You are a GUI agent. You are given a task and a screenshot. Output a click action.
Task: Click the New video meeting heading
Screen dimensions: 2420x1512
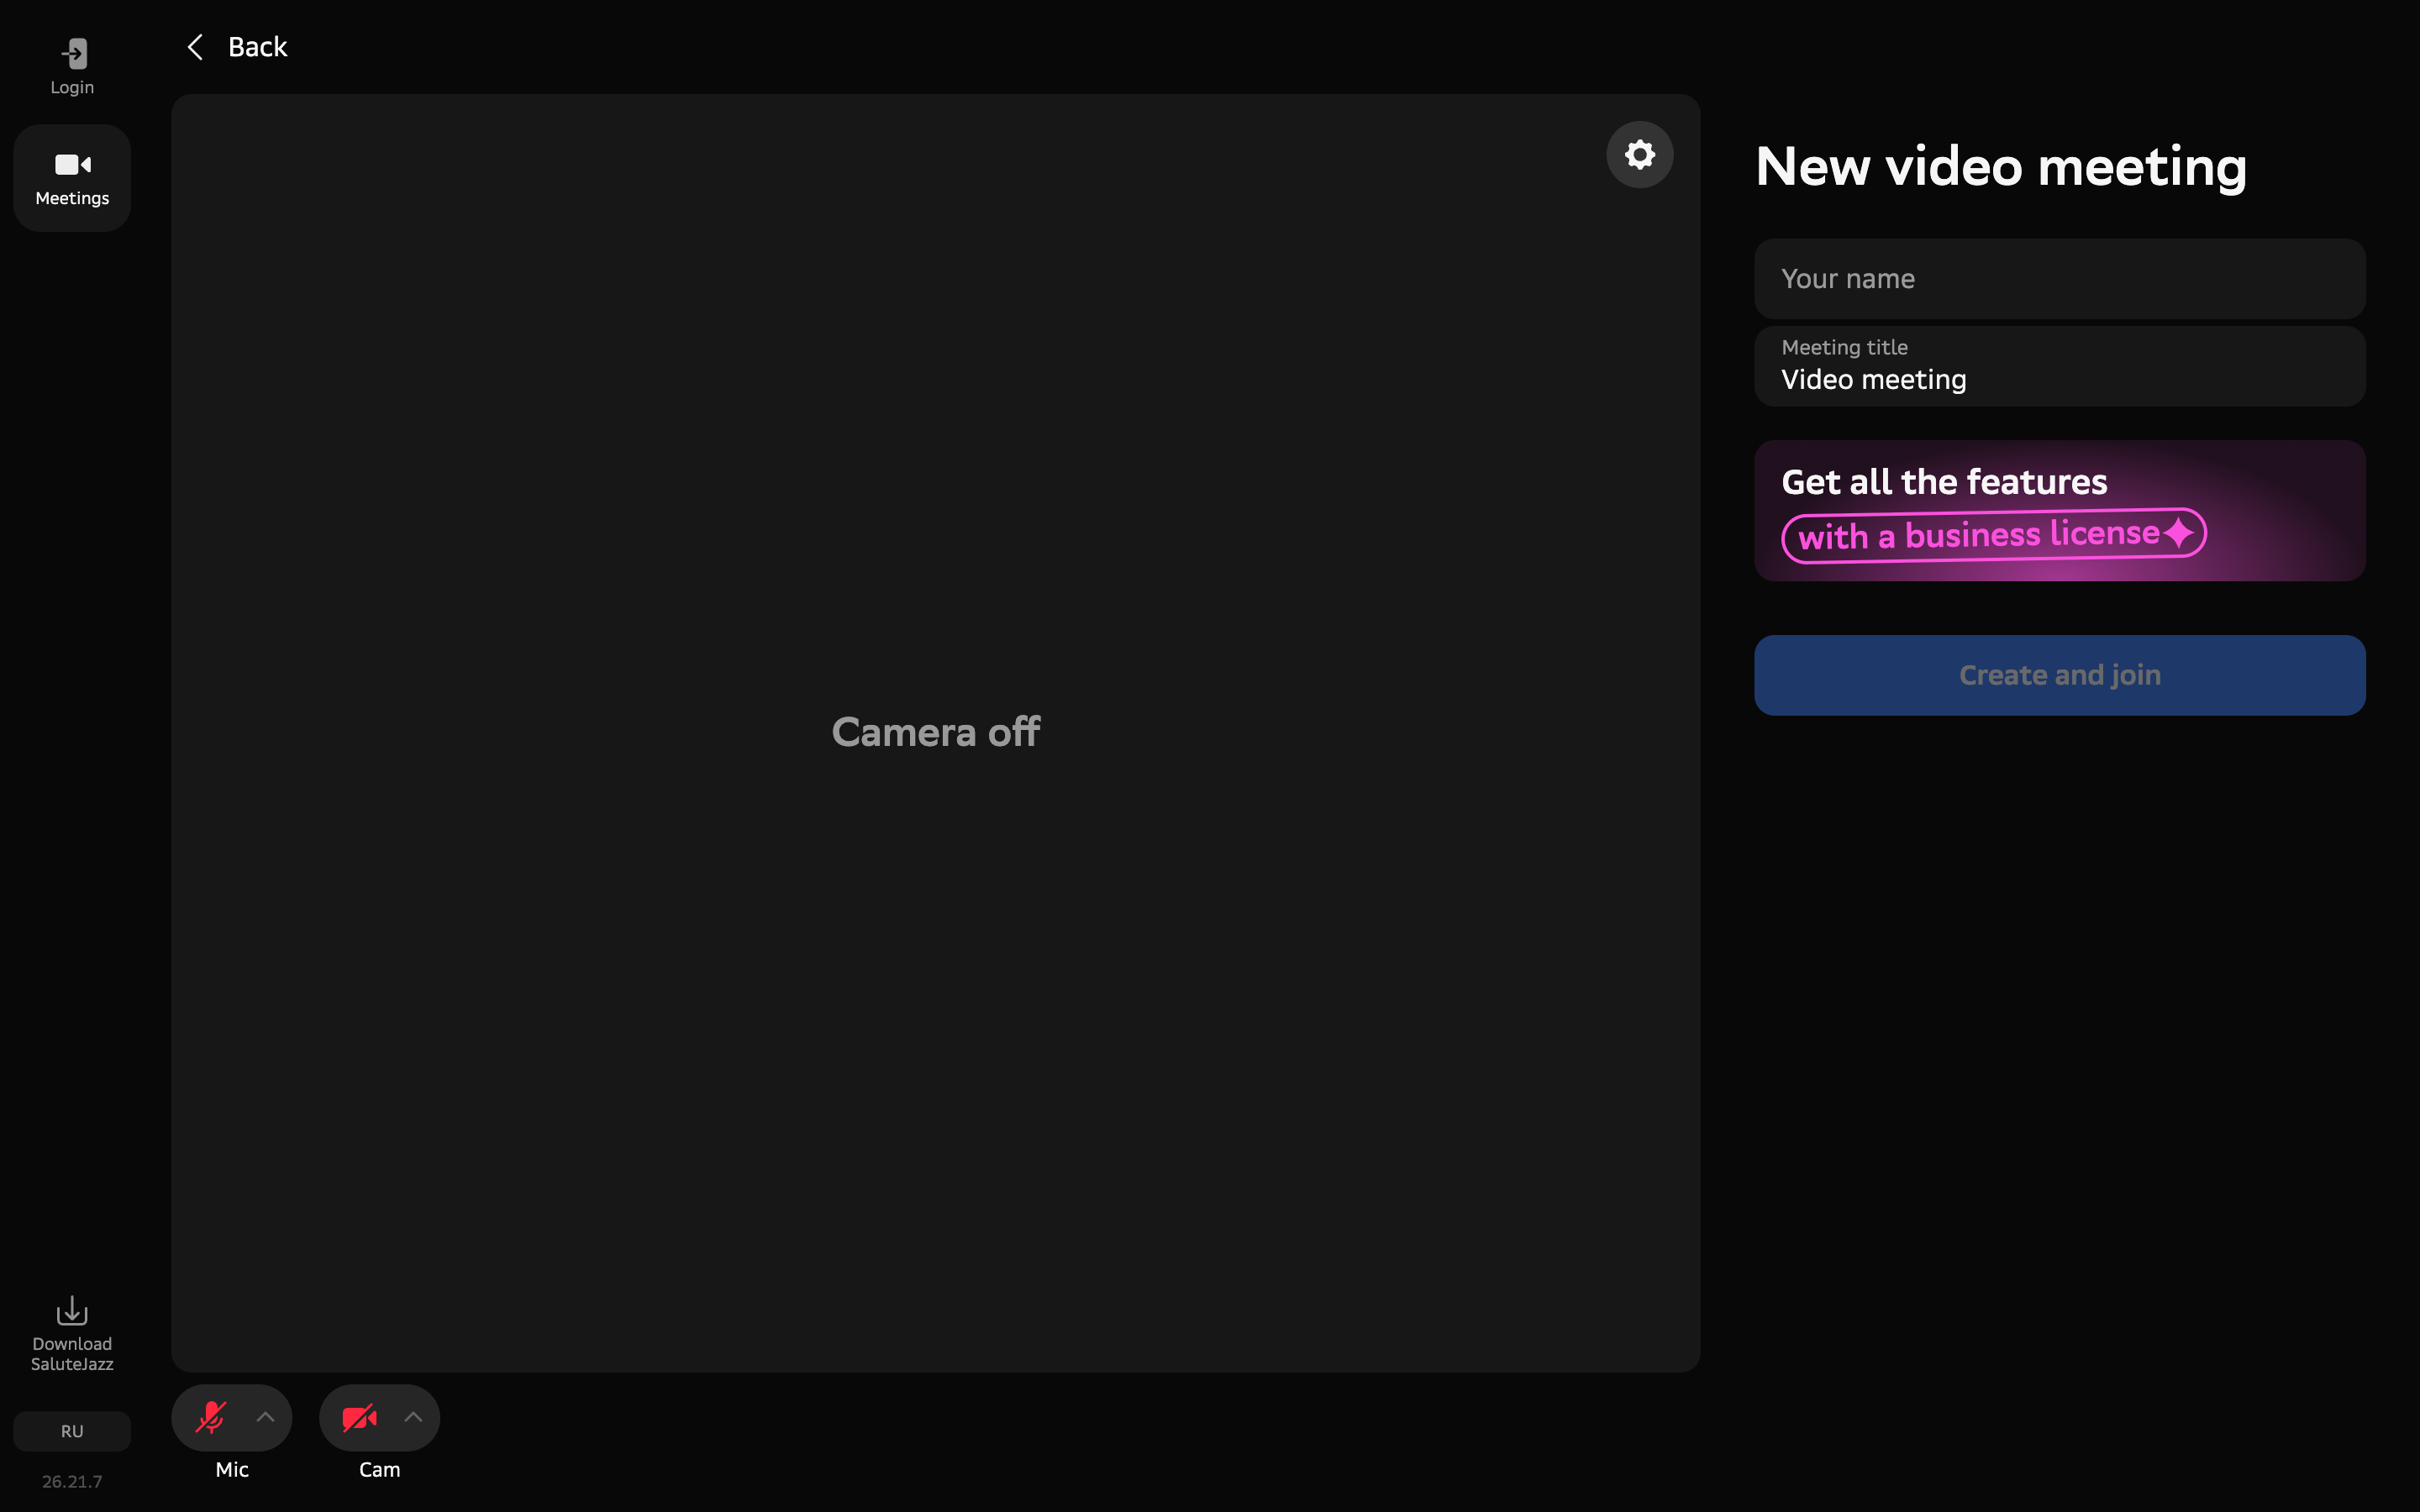2001,166
